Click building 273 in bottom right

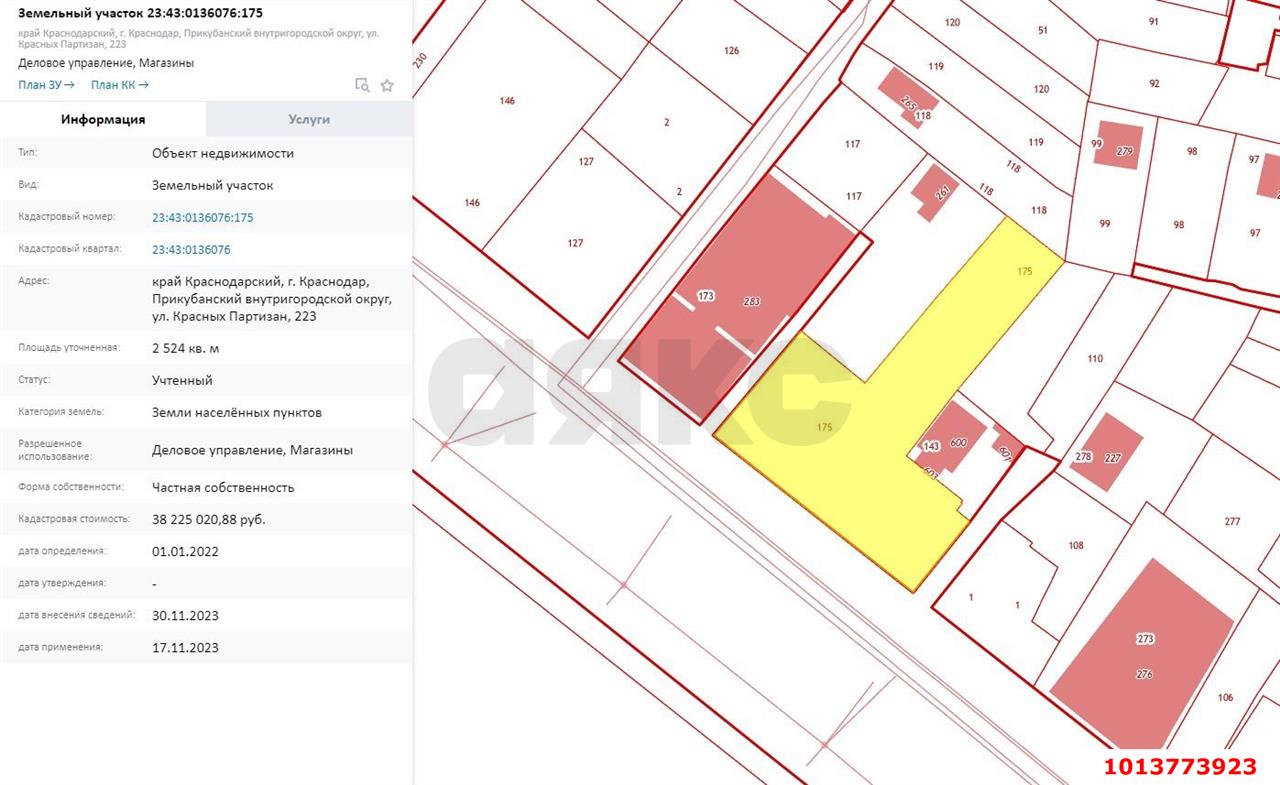click(1146, 637)
